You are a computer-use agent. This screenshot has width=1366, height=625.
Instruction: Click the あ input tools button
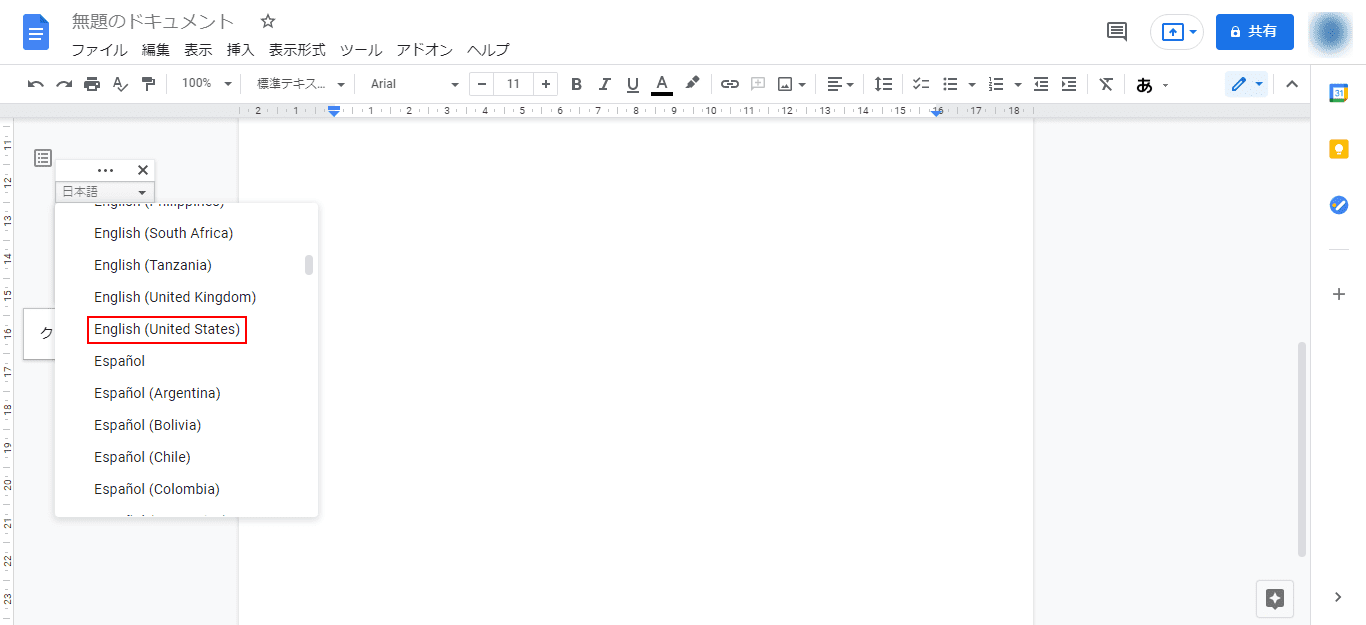1144,85
